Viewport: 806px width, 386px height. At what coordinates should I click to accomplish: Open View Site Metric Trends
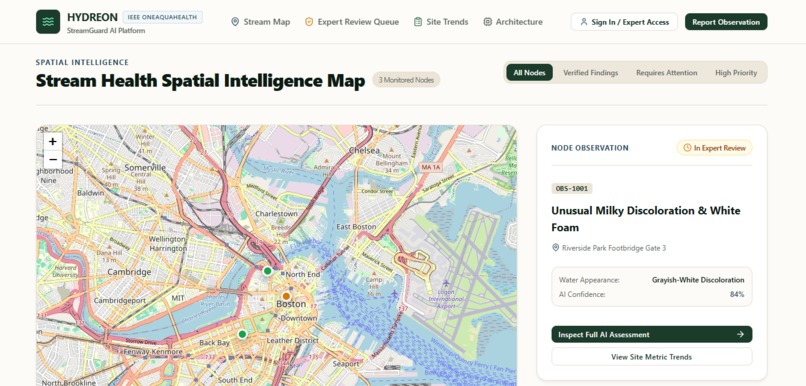[x=651, y=356]
